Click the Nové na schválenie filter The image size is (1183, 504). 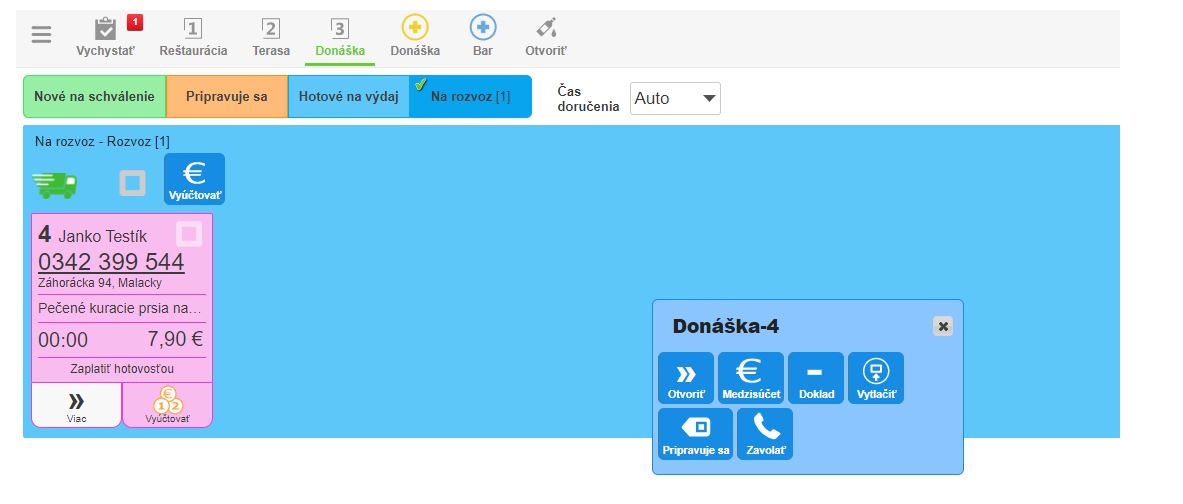(x=94, y=97)
